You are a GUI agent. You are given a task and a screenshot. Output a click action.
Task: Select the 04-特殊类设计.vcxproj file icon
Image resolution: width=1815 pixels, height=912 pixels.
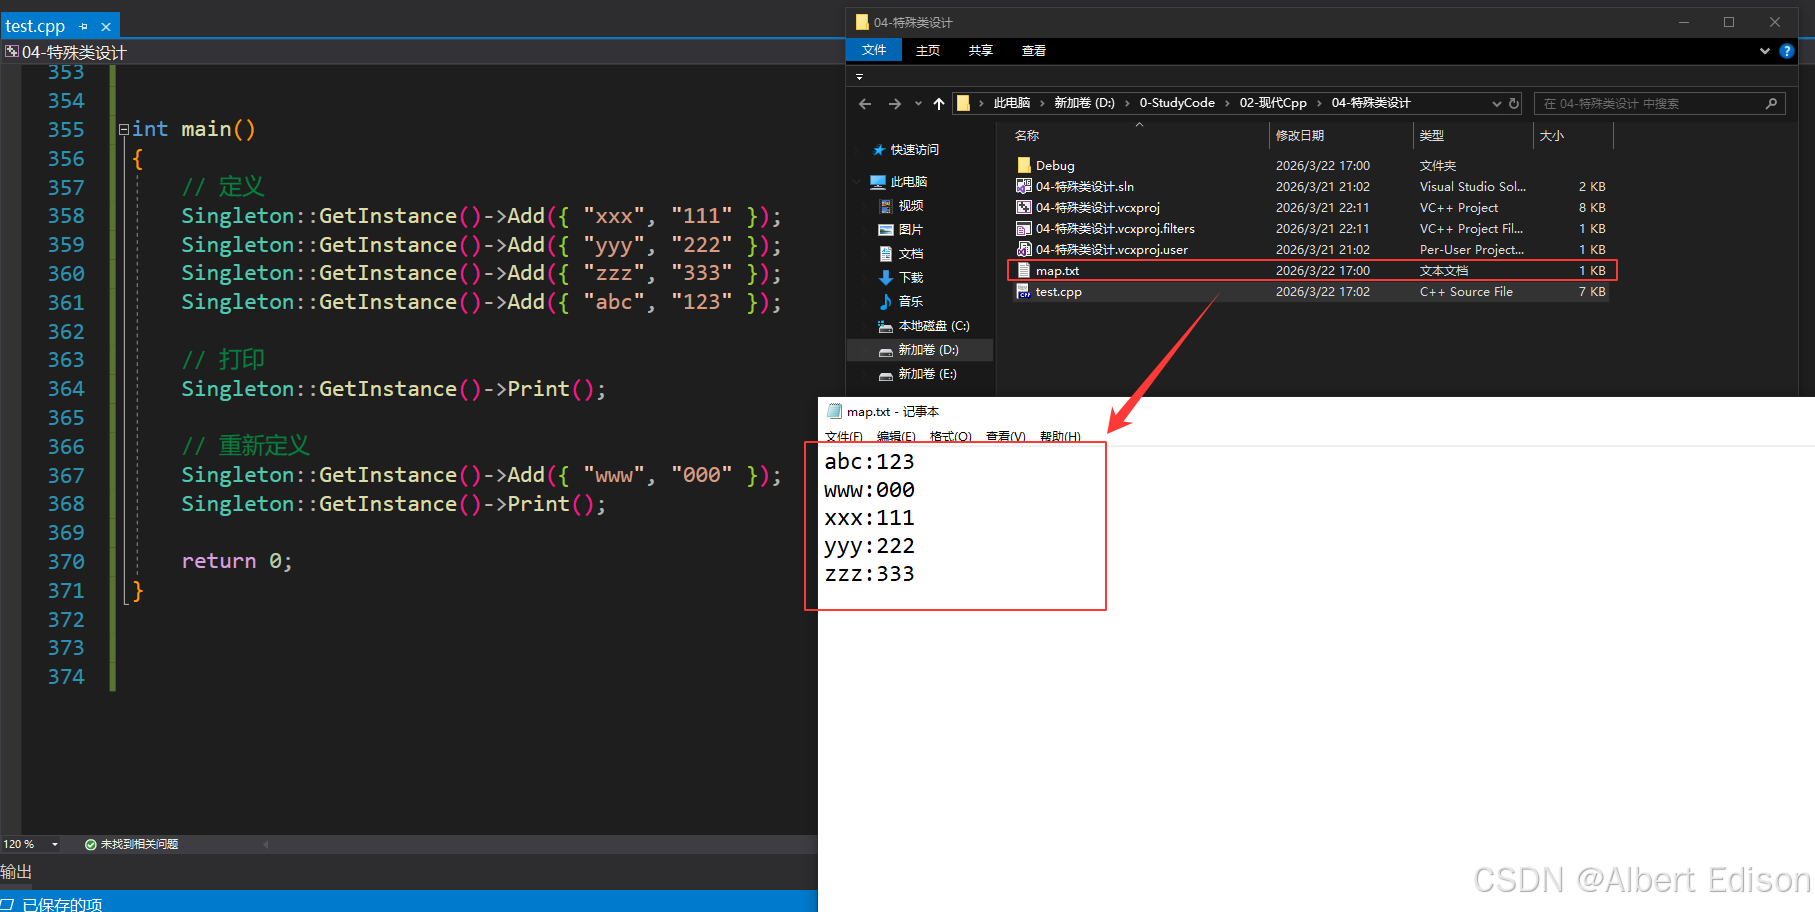click(x=1024, y=207)
